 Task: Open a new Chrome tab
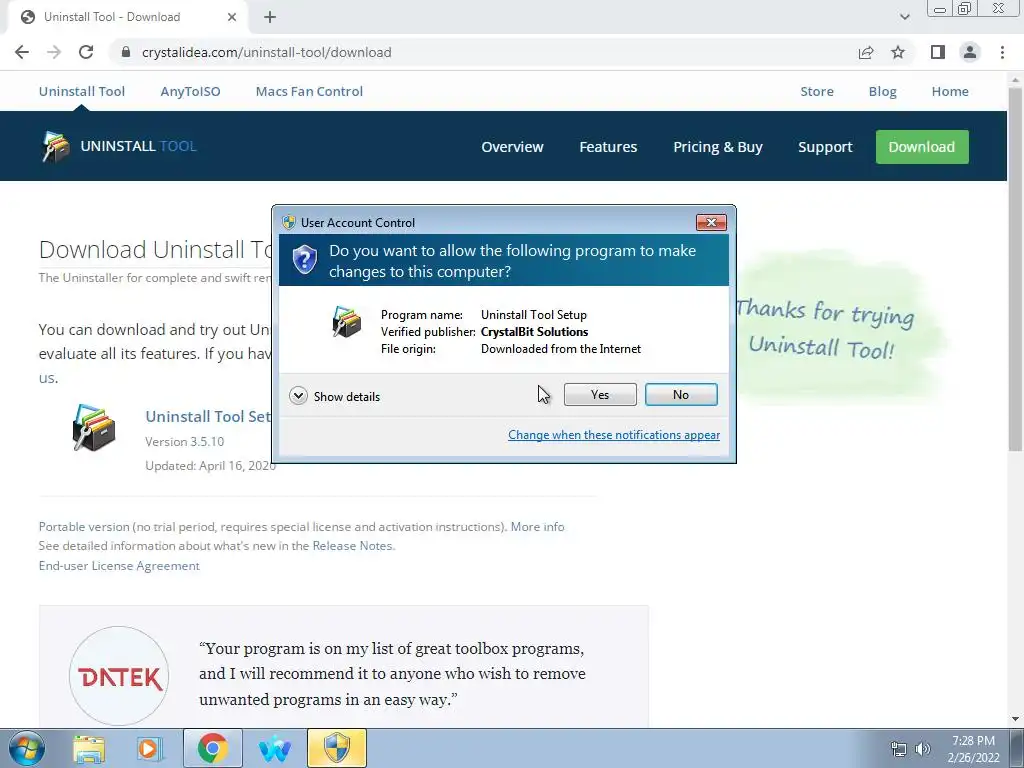tap(270, 17)
